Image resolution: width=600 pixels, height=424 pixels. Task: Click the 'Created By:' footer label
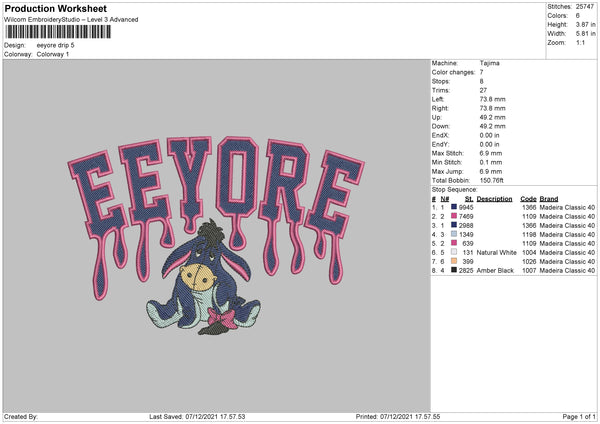tap(21, 417)
